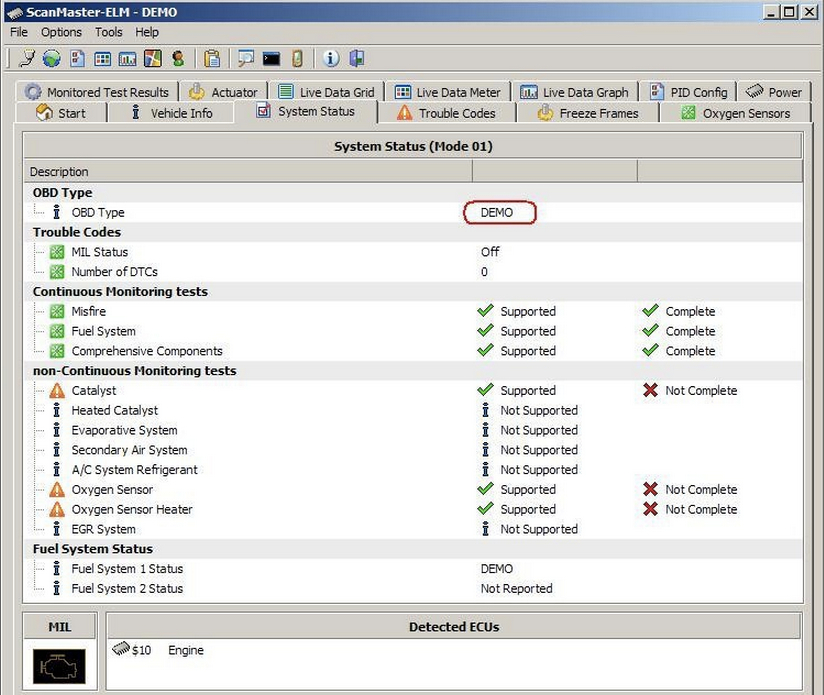
Task: Switch to the Power tab
Action: pos(774,92)
